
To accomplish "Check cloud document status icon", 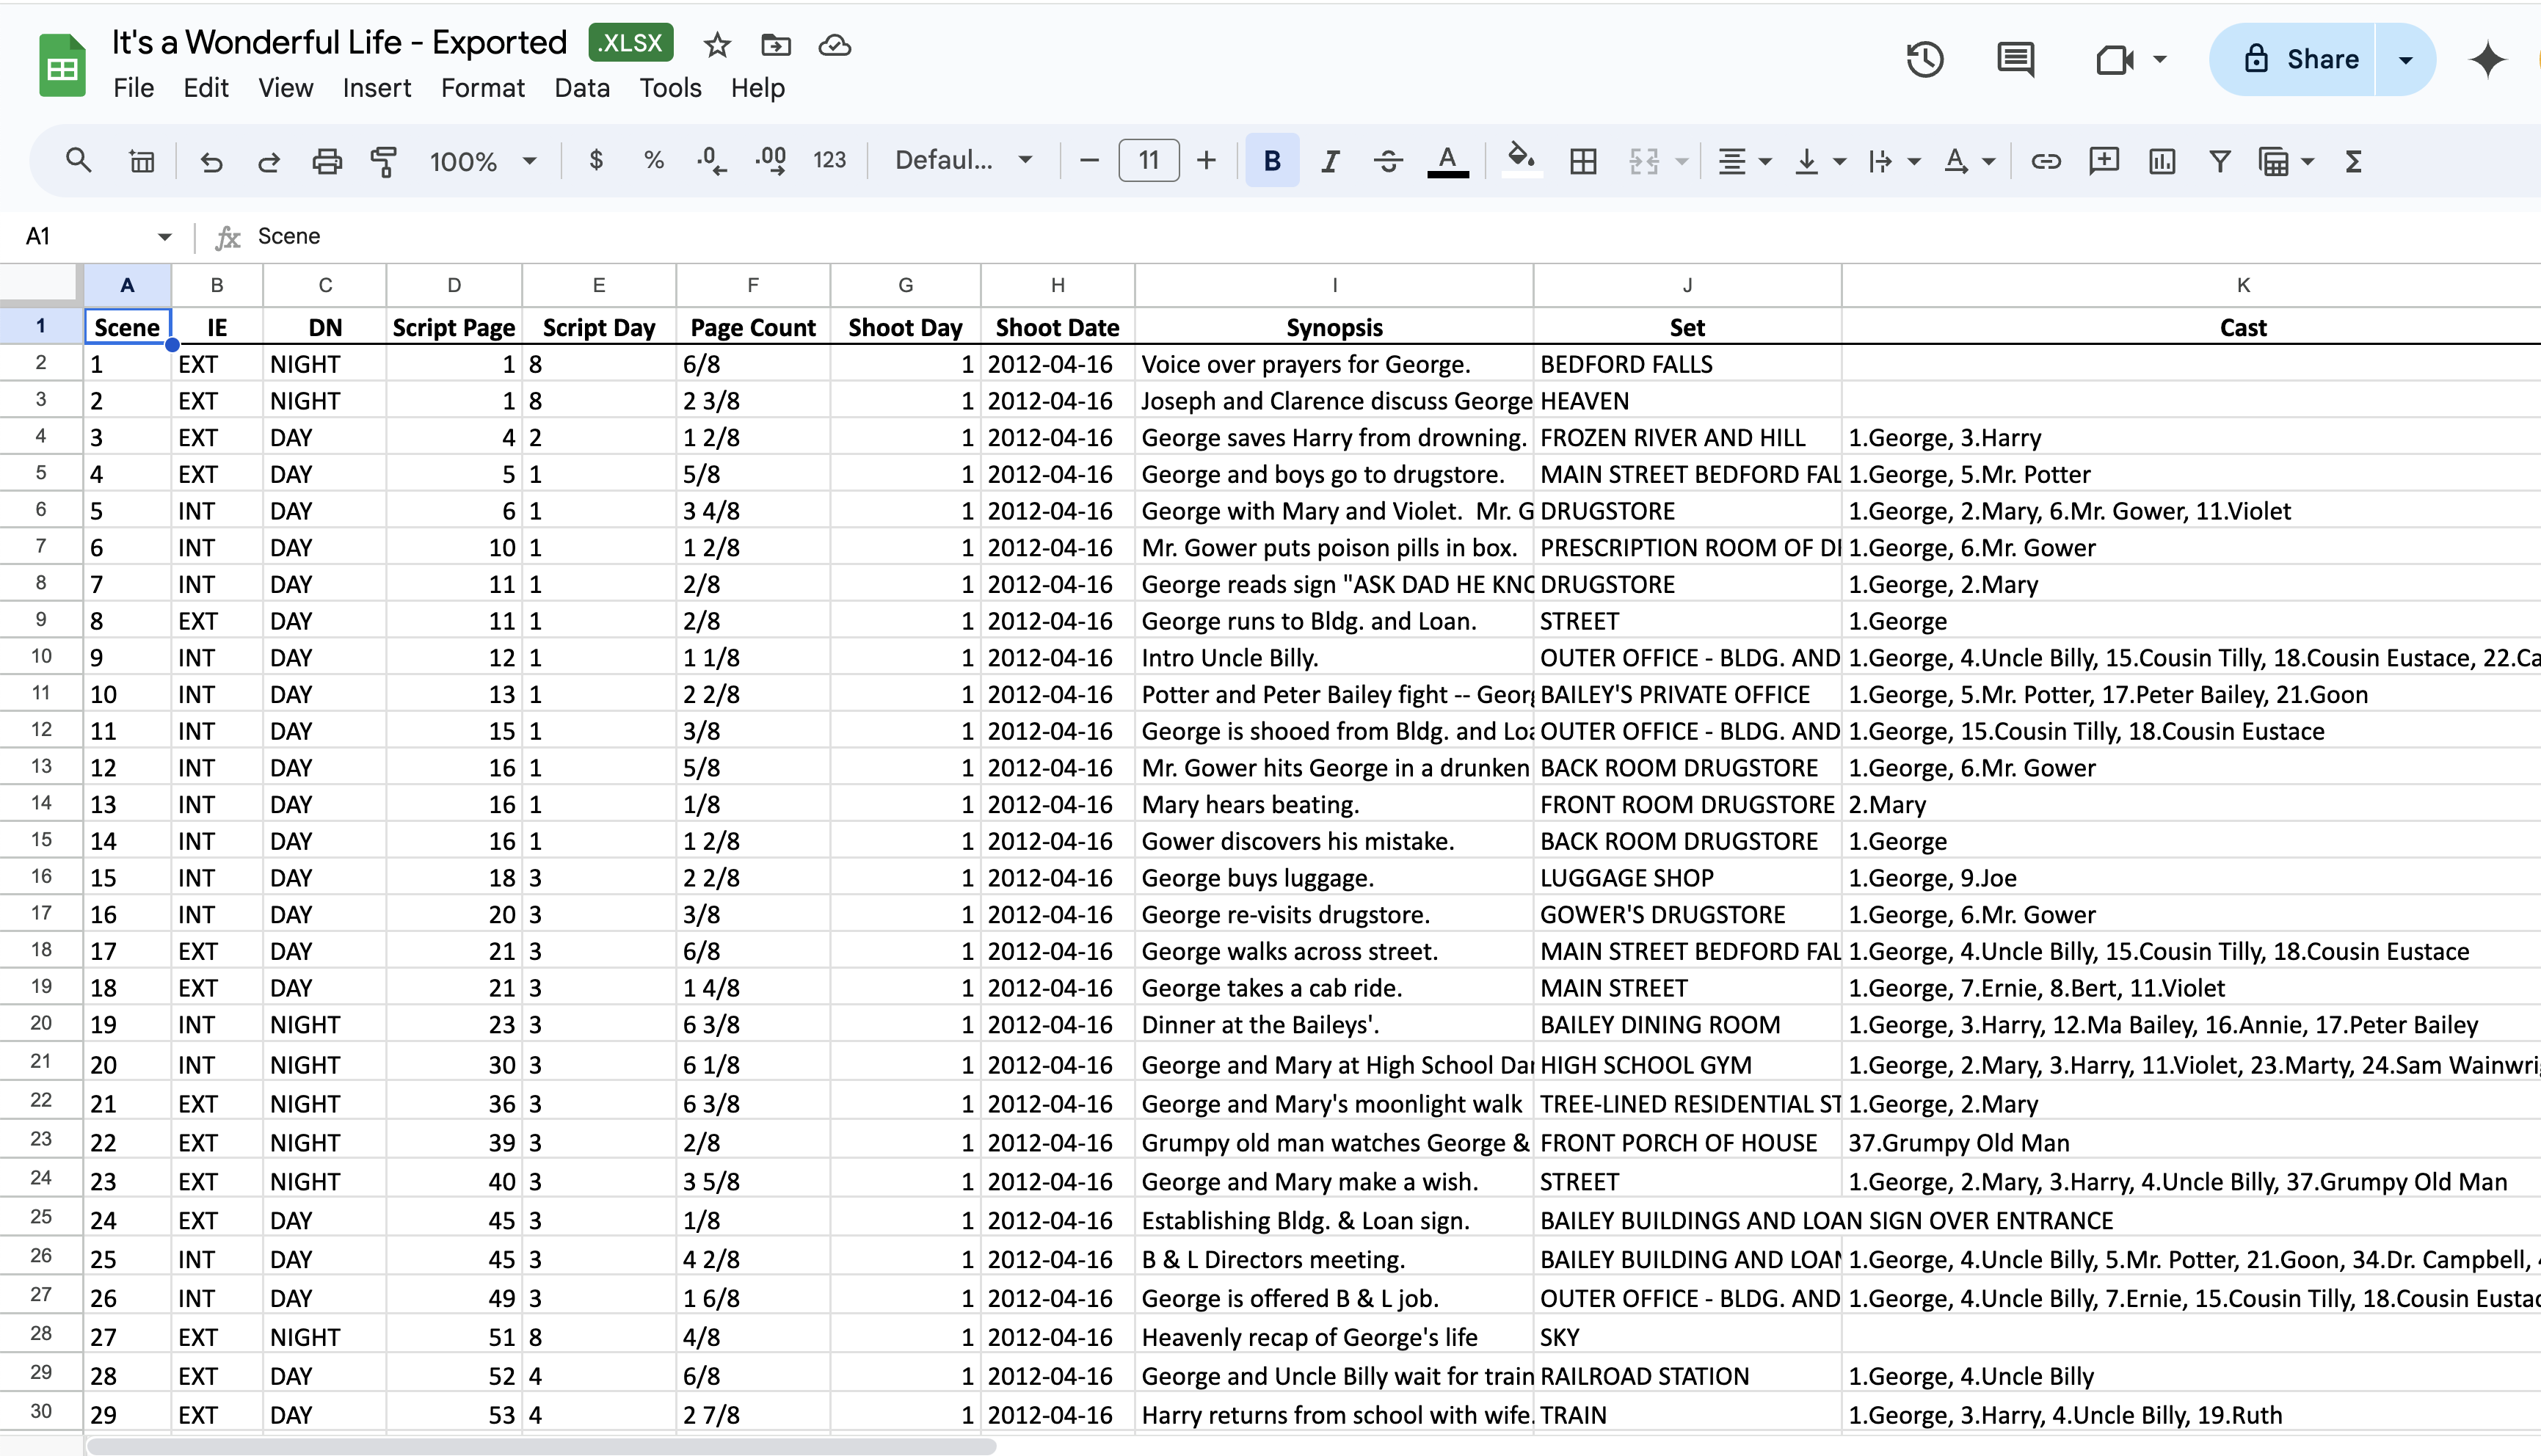I will [x=835, y=45].
